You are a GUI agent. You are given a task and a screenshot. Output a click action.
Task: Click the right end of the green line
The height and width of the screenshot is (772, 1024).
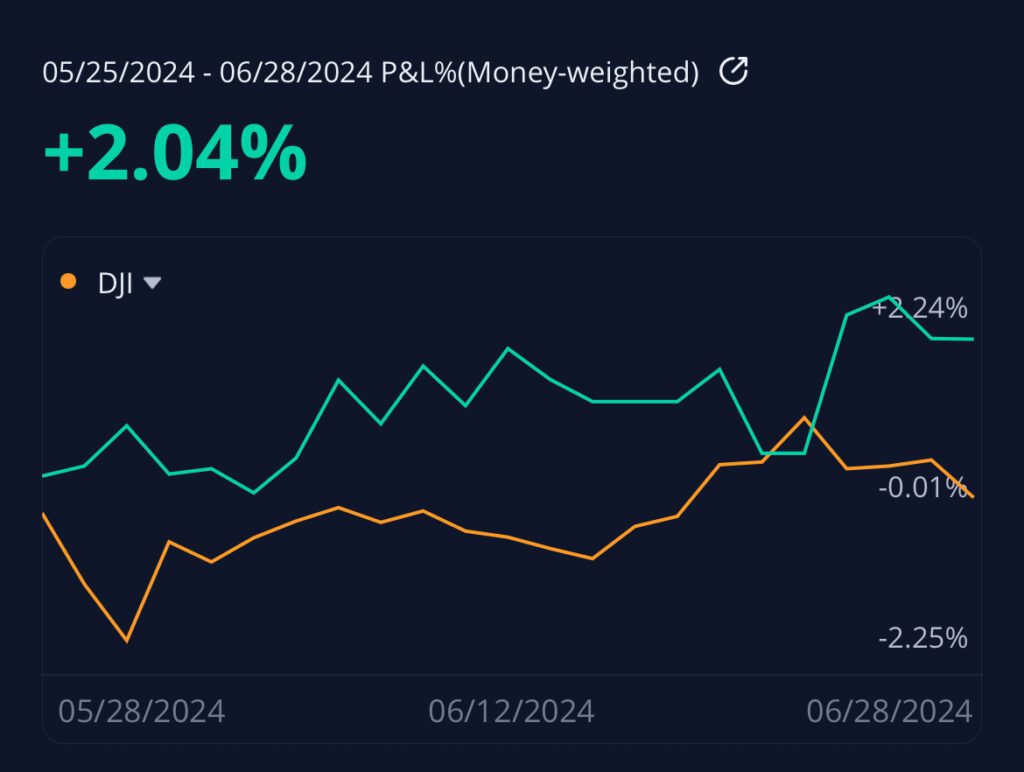tap(972, 339)
